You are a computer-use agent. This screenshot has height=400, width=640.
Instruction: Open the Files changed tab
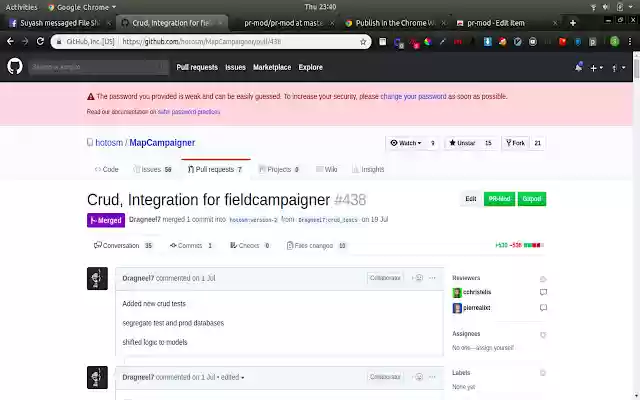316,246
